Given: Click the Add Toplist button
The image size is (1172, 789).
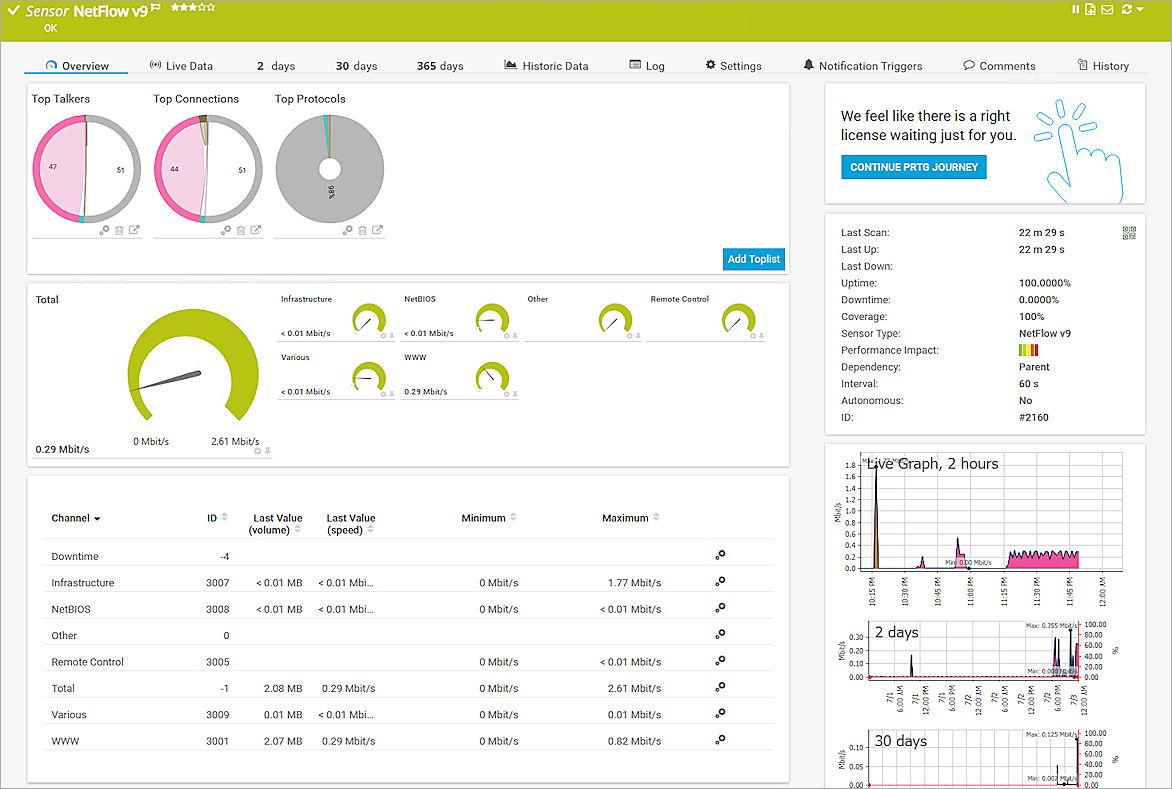Looking at the screenshot, I should pos(754,259).
